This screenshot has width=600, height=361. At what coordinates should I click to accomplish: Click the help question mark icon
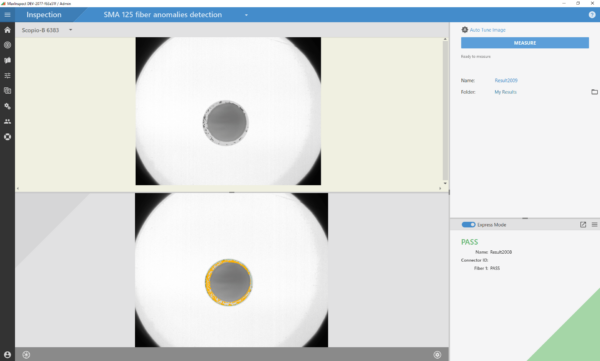tap(592, 15)
